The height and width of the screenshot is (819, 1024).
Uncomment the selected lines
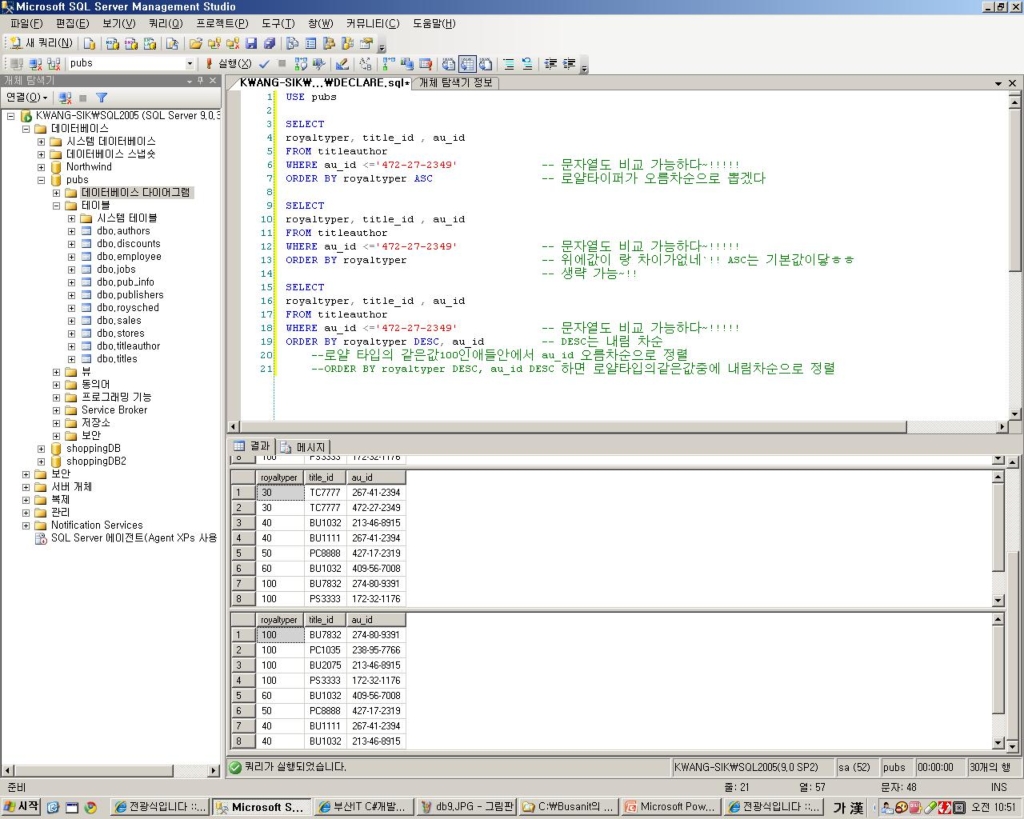click(527, 63)
